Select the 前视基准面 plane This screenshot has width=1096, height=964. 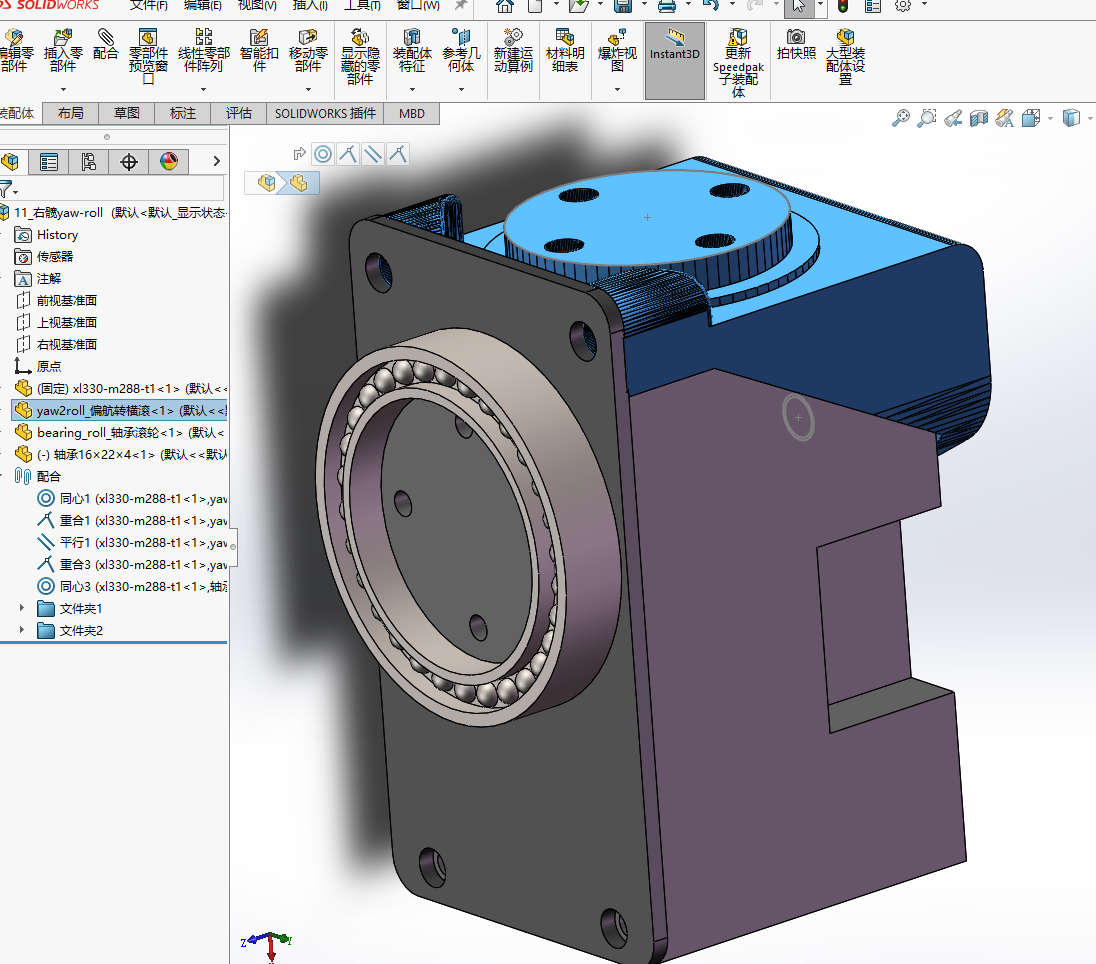pyautogui.click(x=57, y=301)
